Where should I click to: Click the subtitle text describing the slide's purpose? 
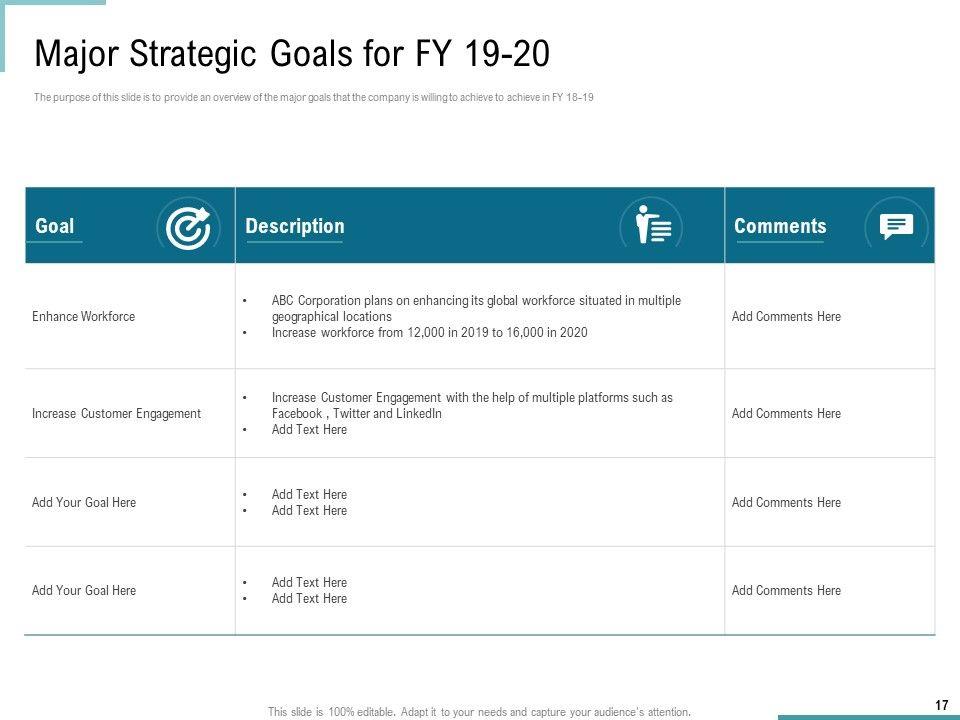(315, 98)
